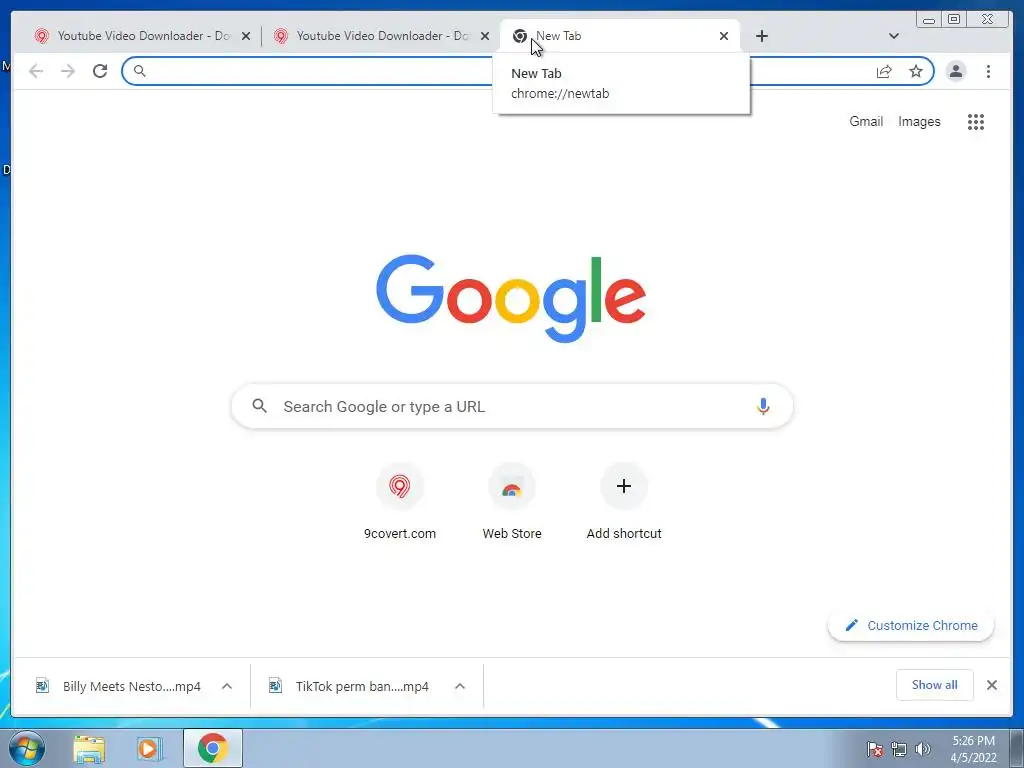
Task: Focus the Search Google or type a URL box
Action: (x=512, y=406)
